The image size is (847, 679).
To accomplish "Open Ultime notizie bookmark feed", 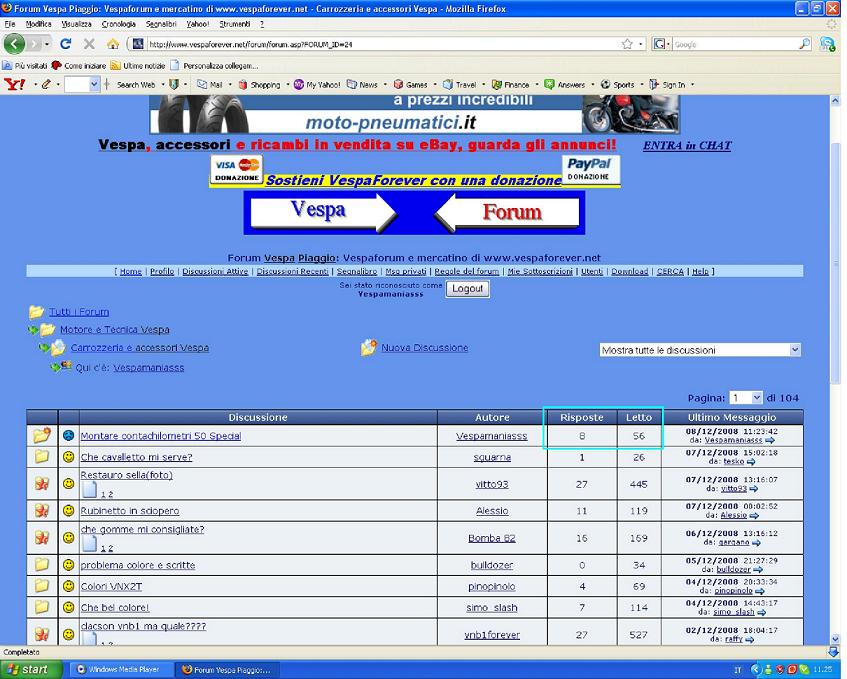I will click(x=138, y=65).
